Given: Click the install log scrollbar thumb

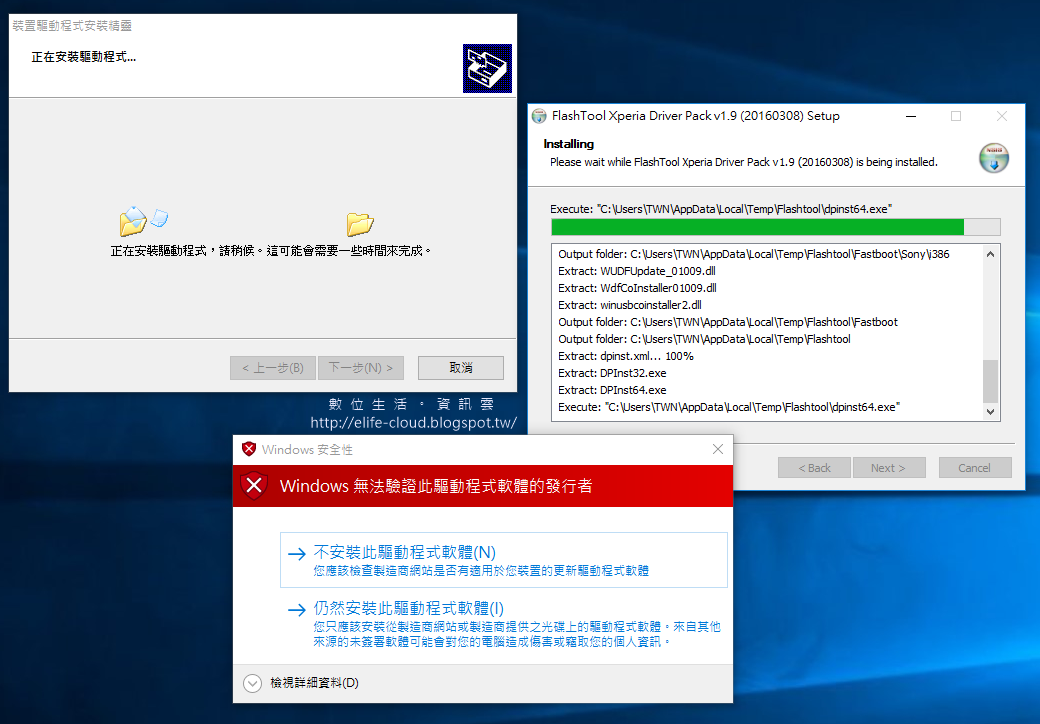Looking at the screenshot, I should (990, 381).
